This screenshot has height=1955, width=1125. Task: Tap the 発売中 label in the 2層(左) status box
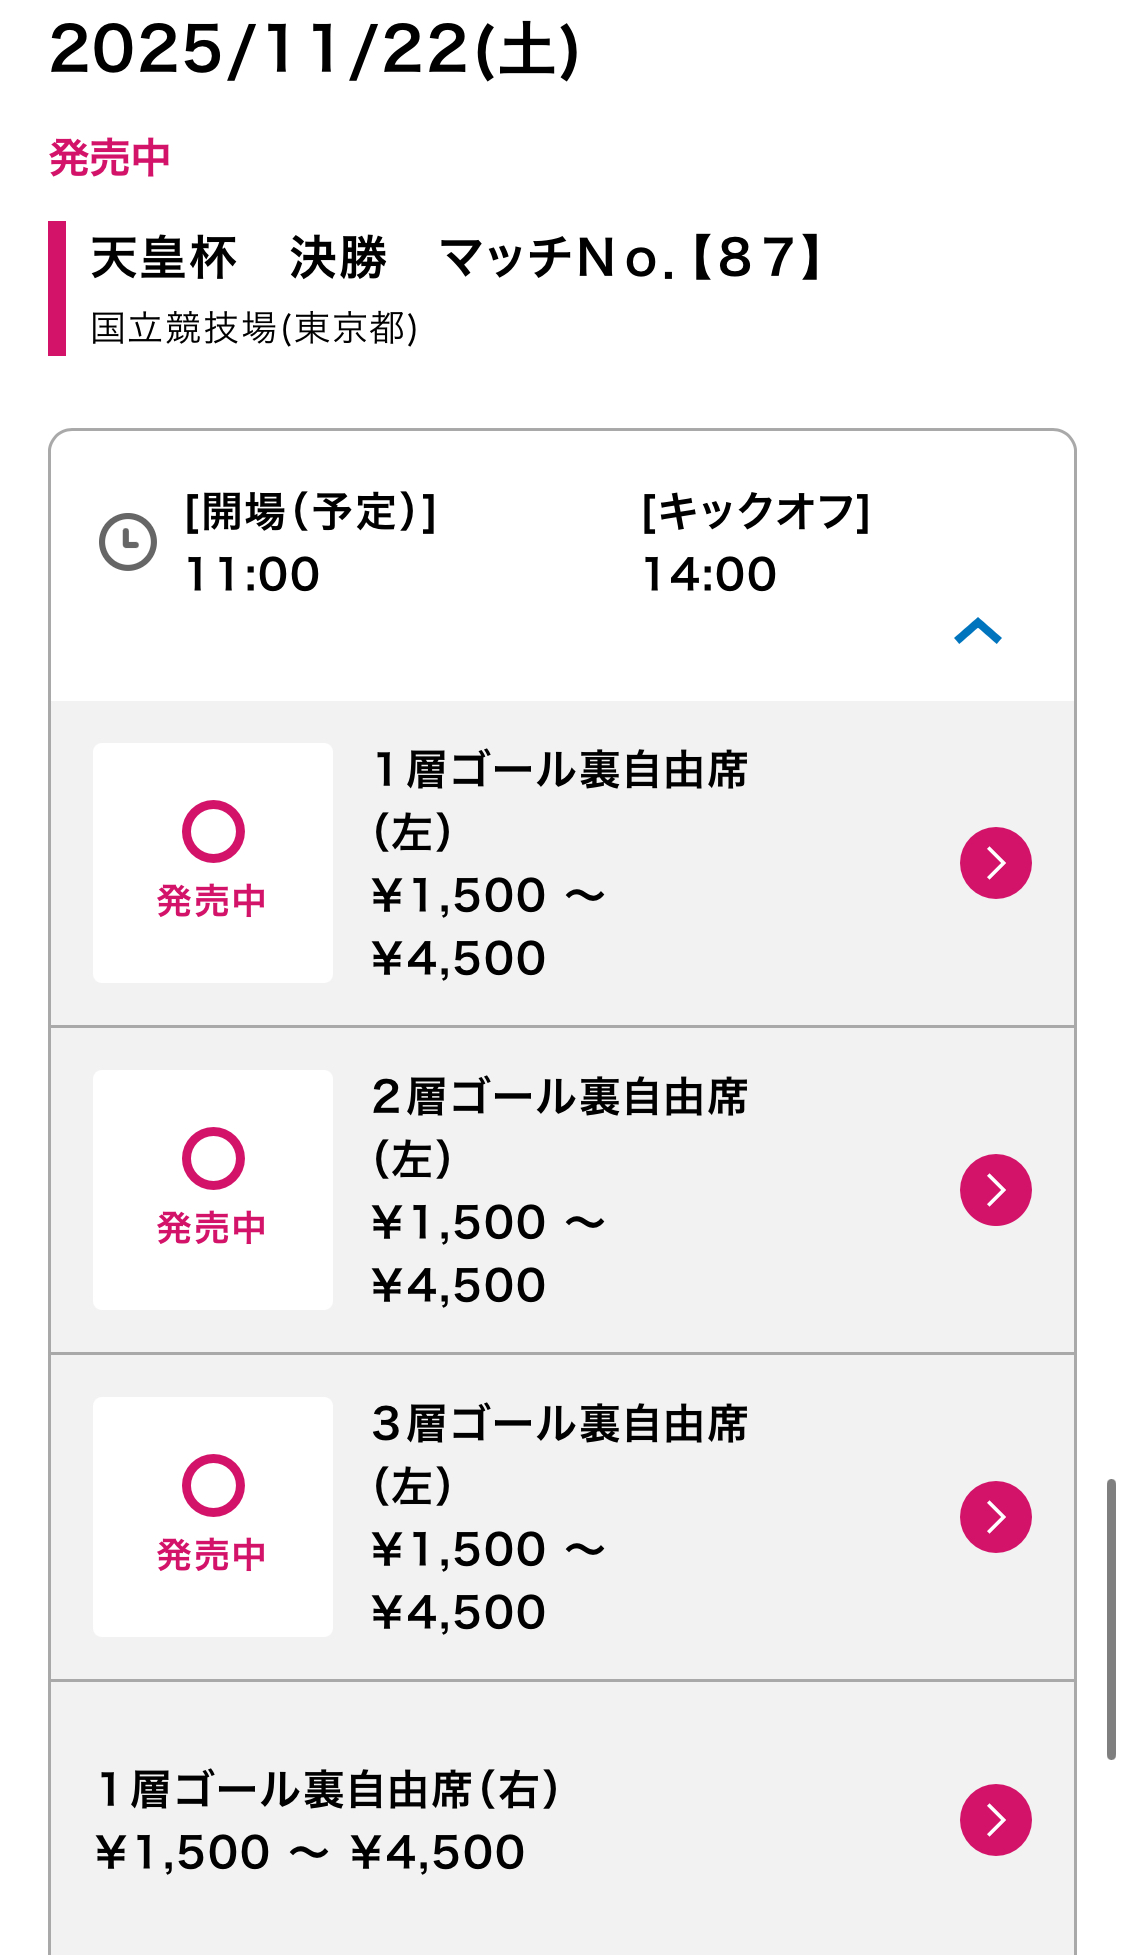[x=212, y=1228]
